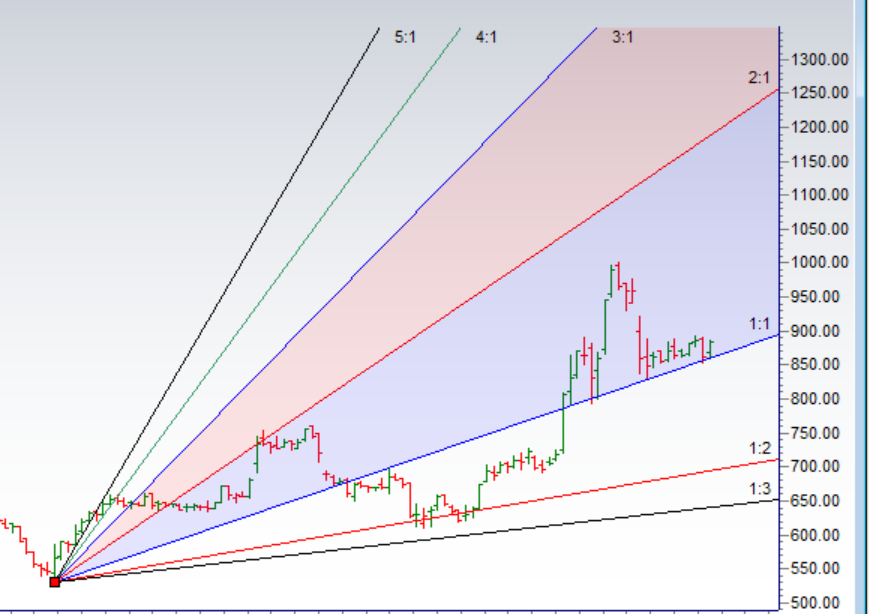The width and height of the screenshot is (870, 614).
Task: Select the 1:3 line label
Action: (x=759, y=488)
